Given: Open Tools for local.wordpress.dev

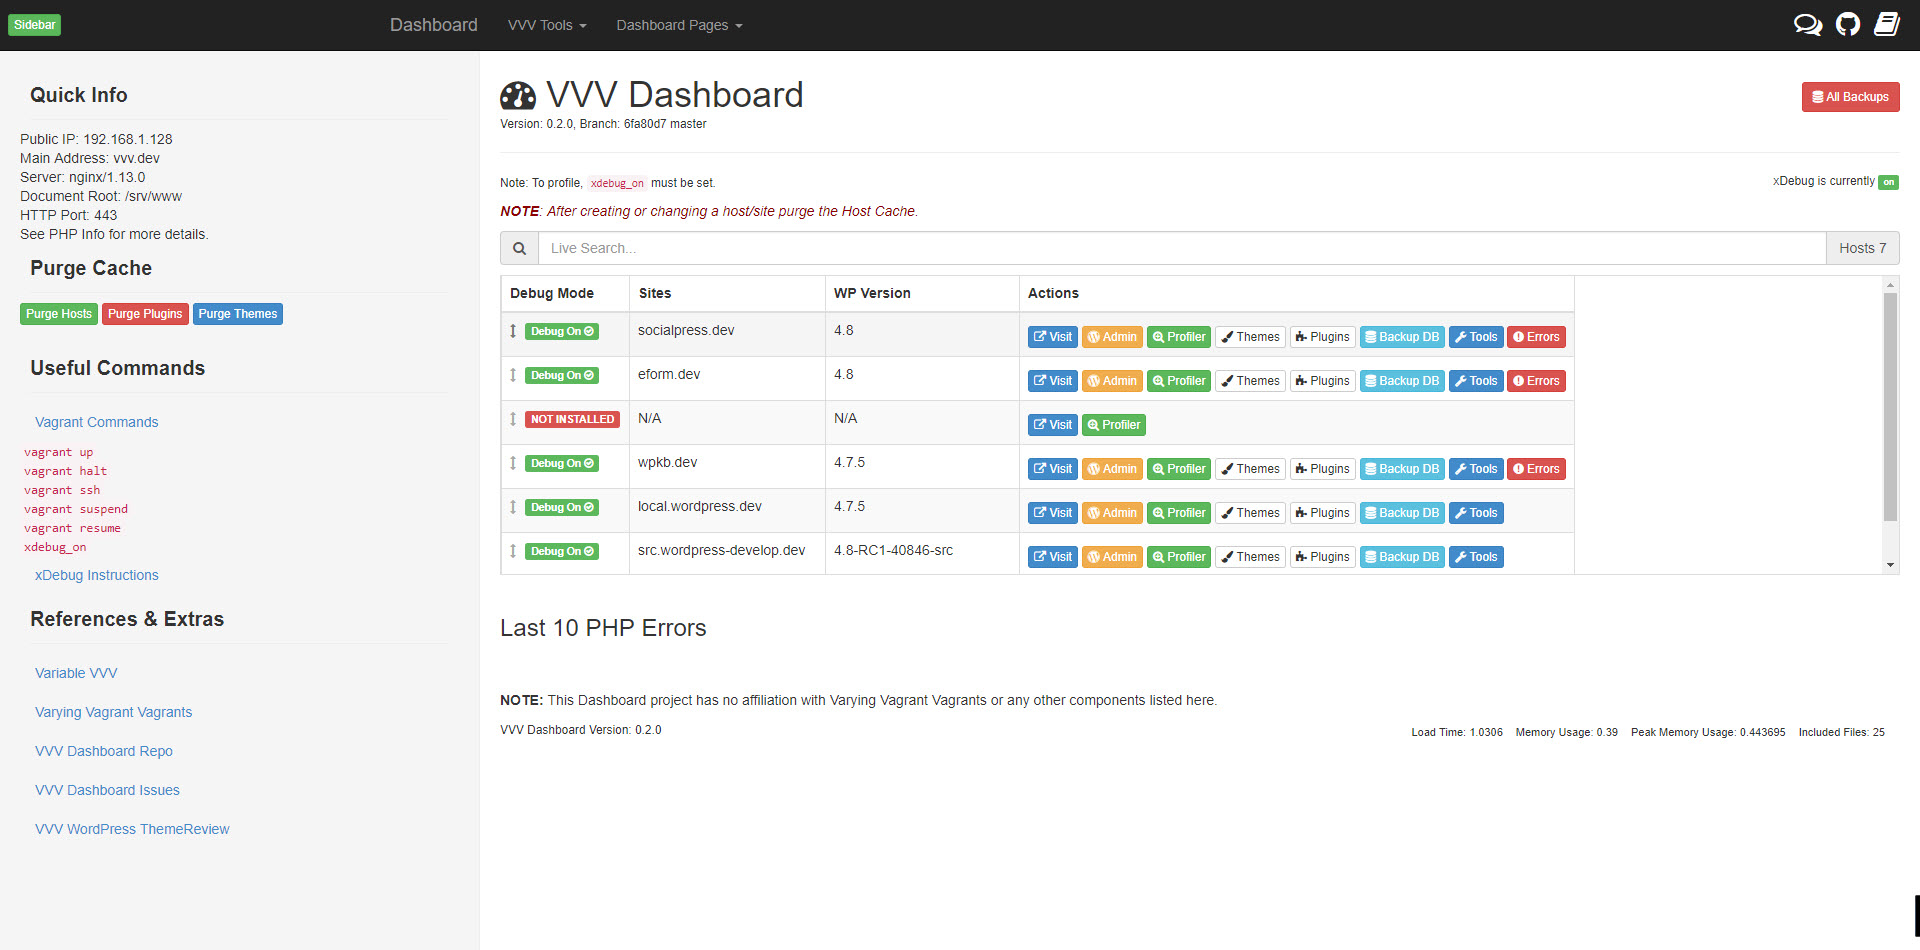Looking at the screenshot, I should [1476, 513].
